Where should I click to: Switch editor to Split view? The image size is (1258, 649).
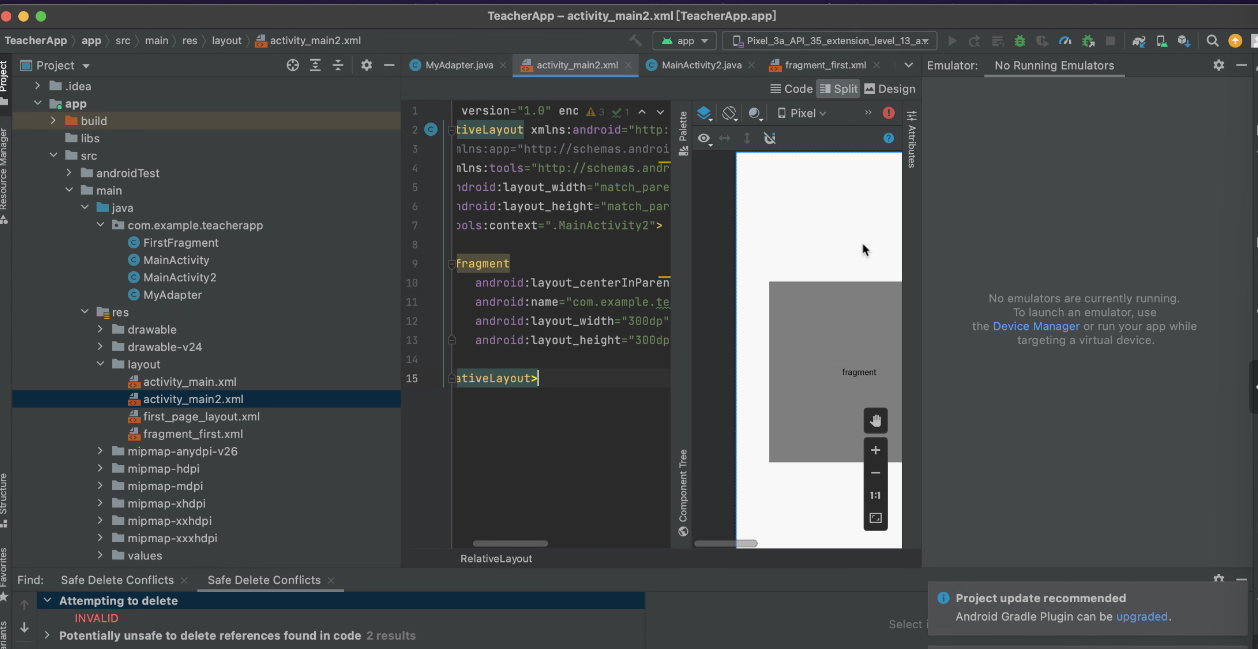[838, 89]
